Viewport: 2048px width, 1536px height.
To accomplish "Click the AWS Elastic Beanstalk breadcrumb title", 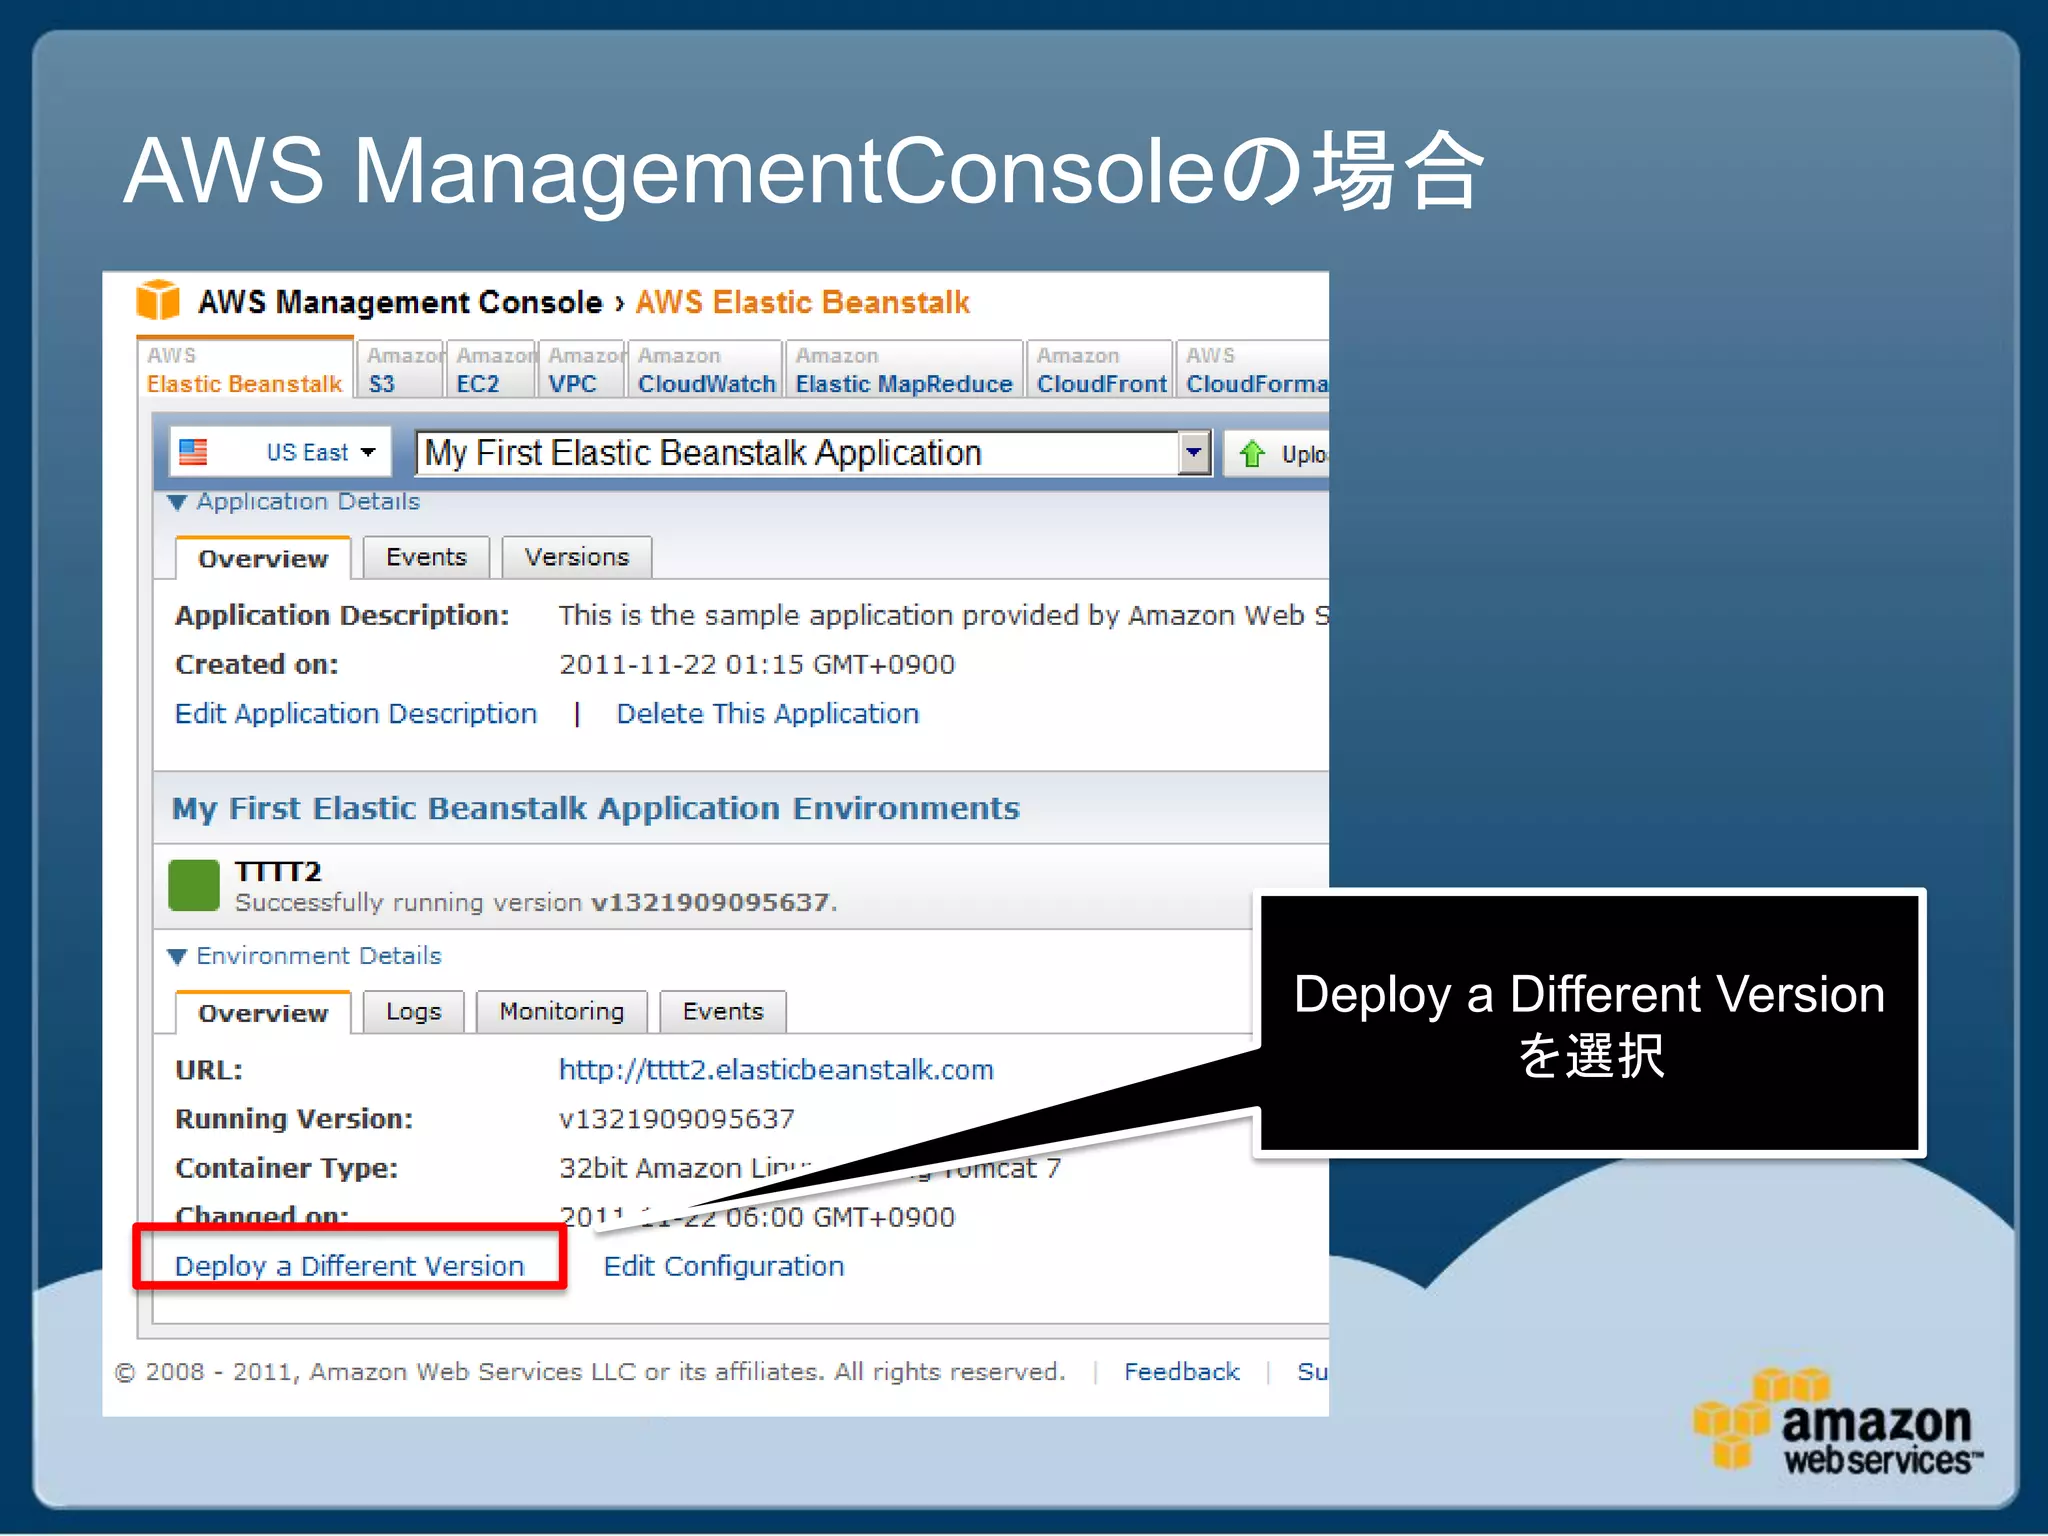I will 803,302.
